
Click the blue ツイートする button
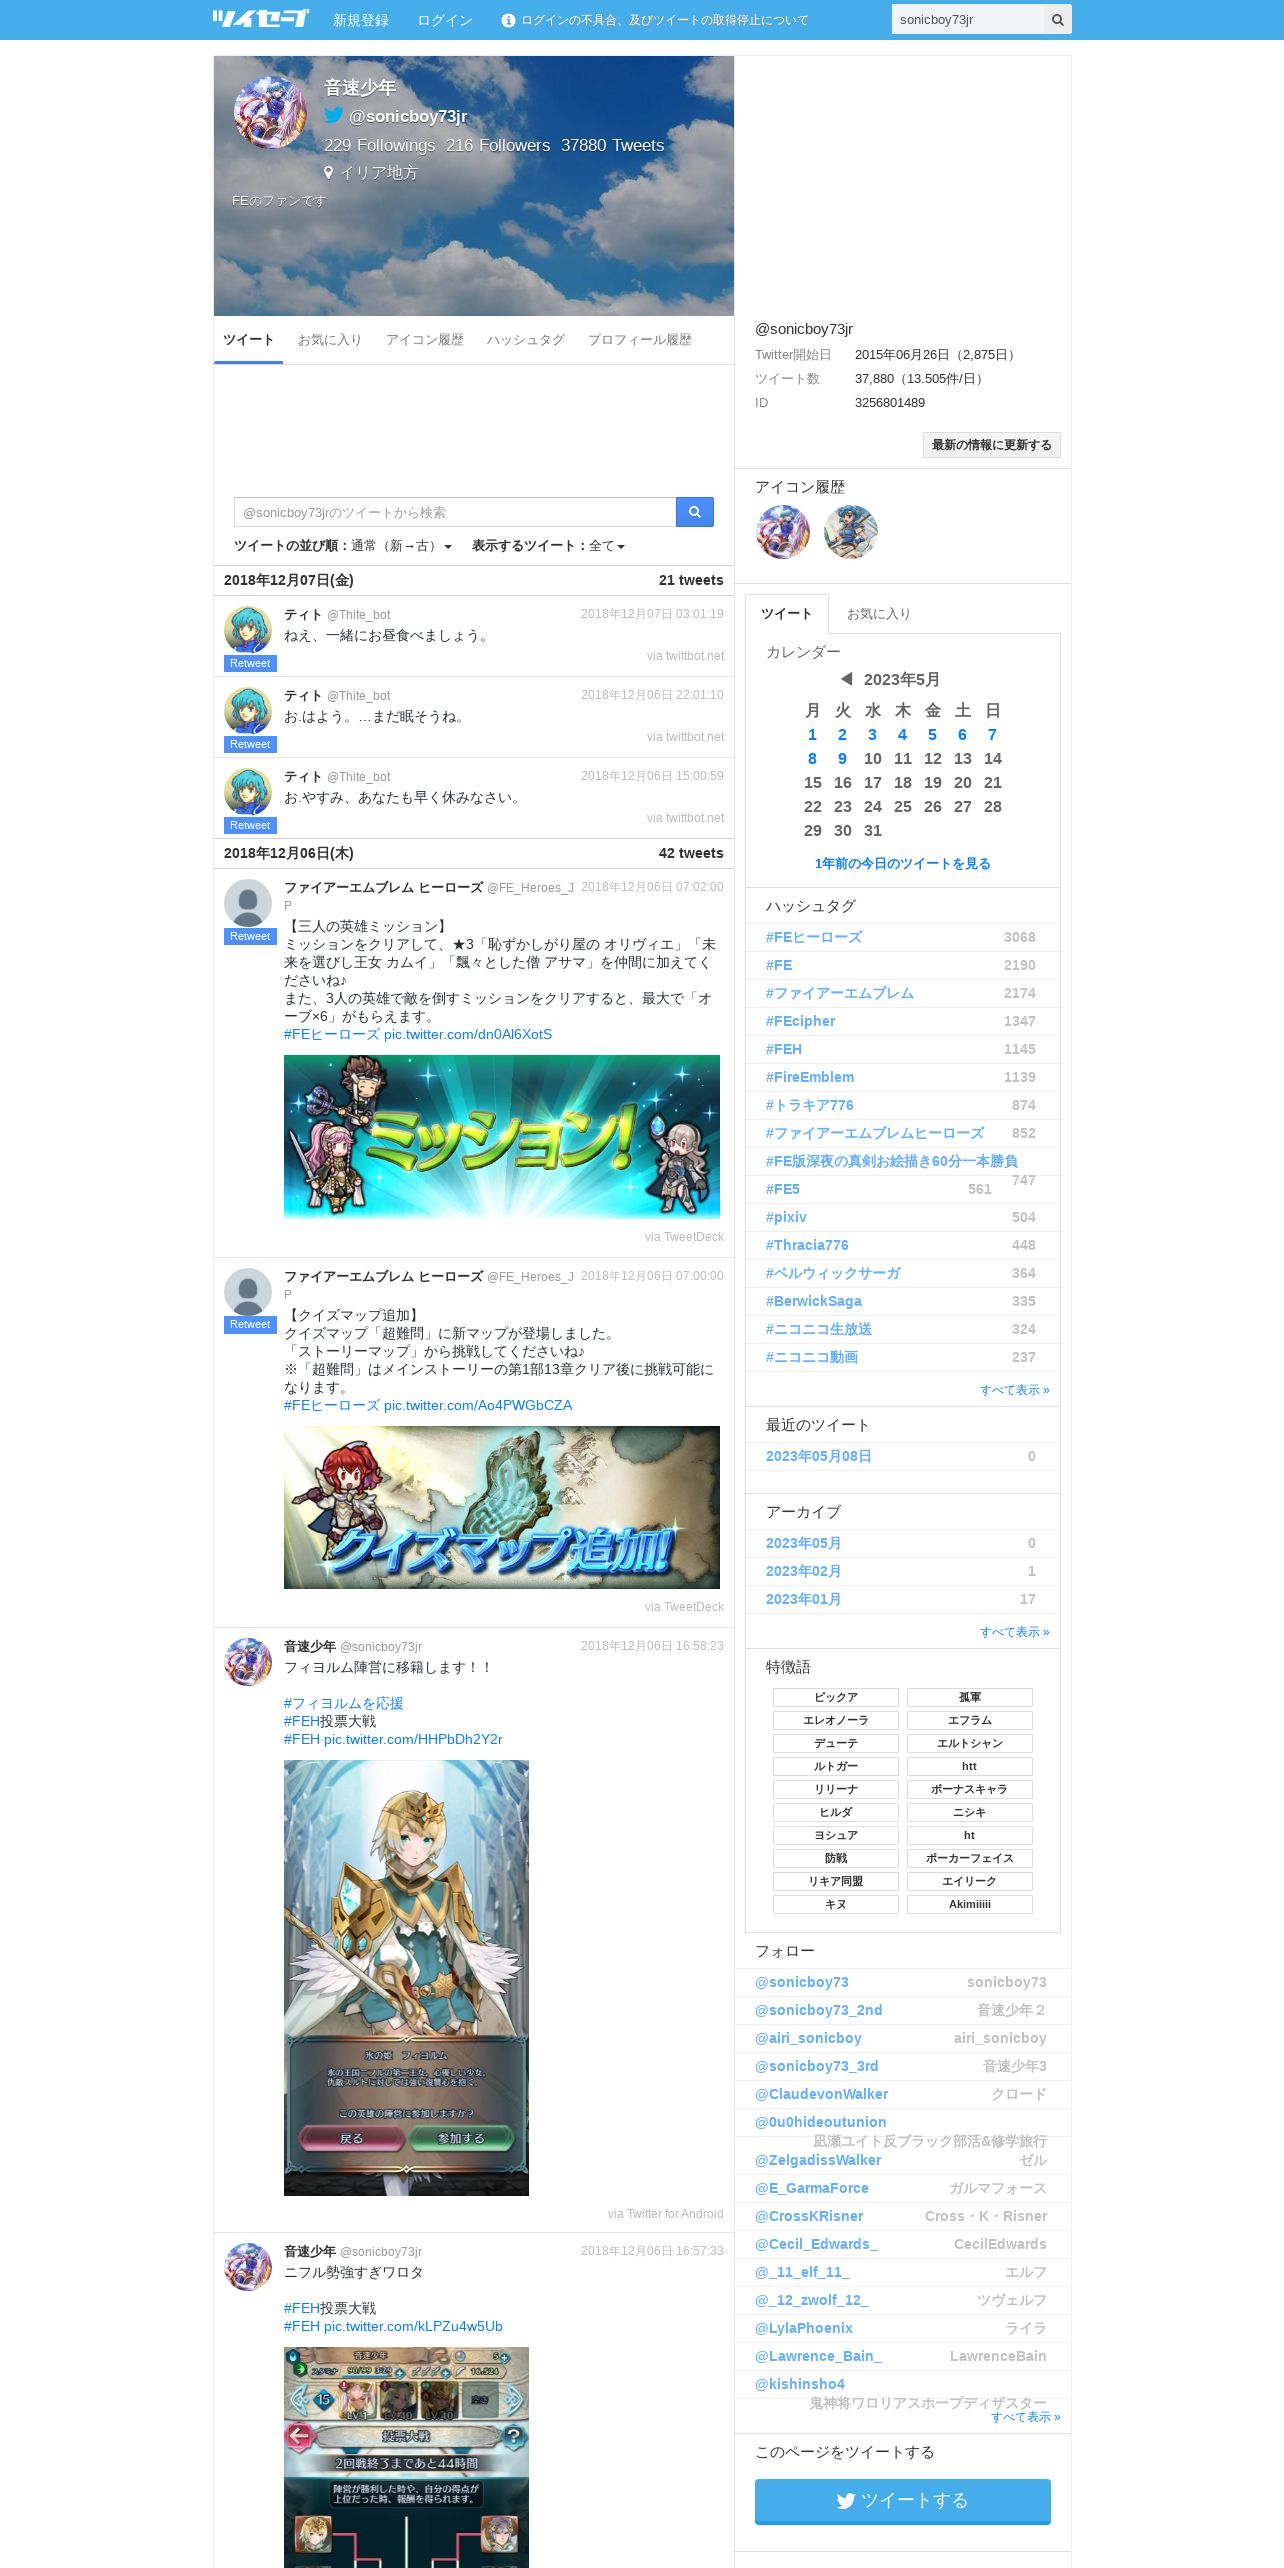902,2500
